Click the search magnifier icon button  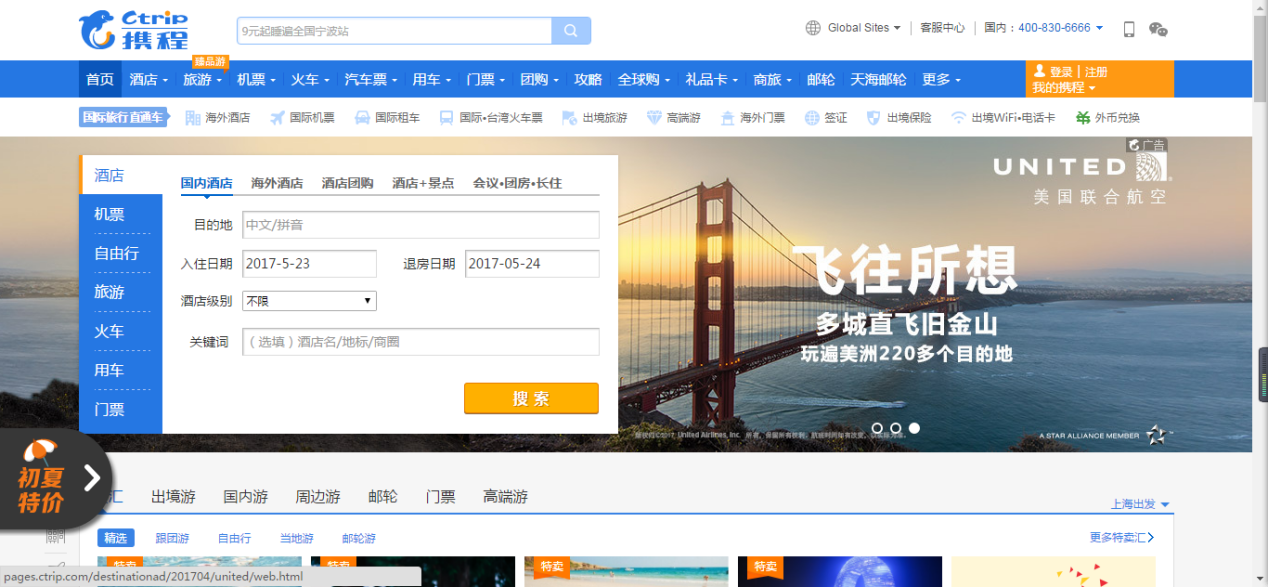pyautogui.click(x=571, y=31)
